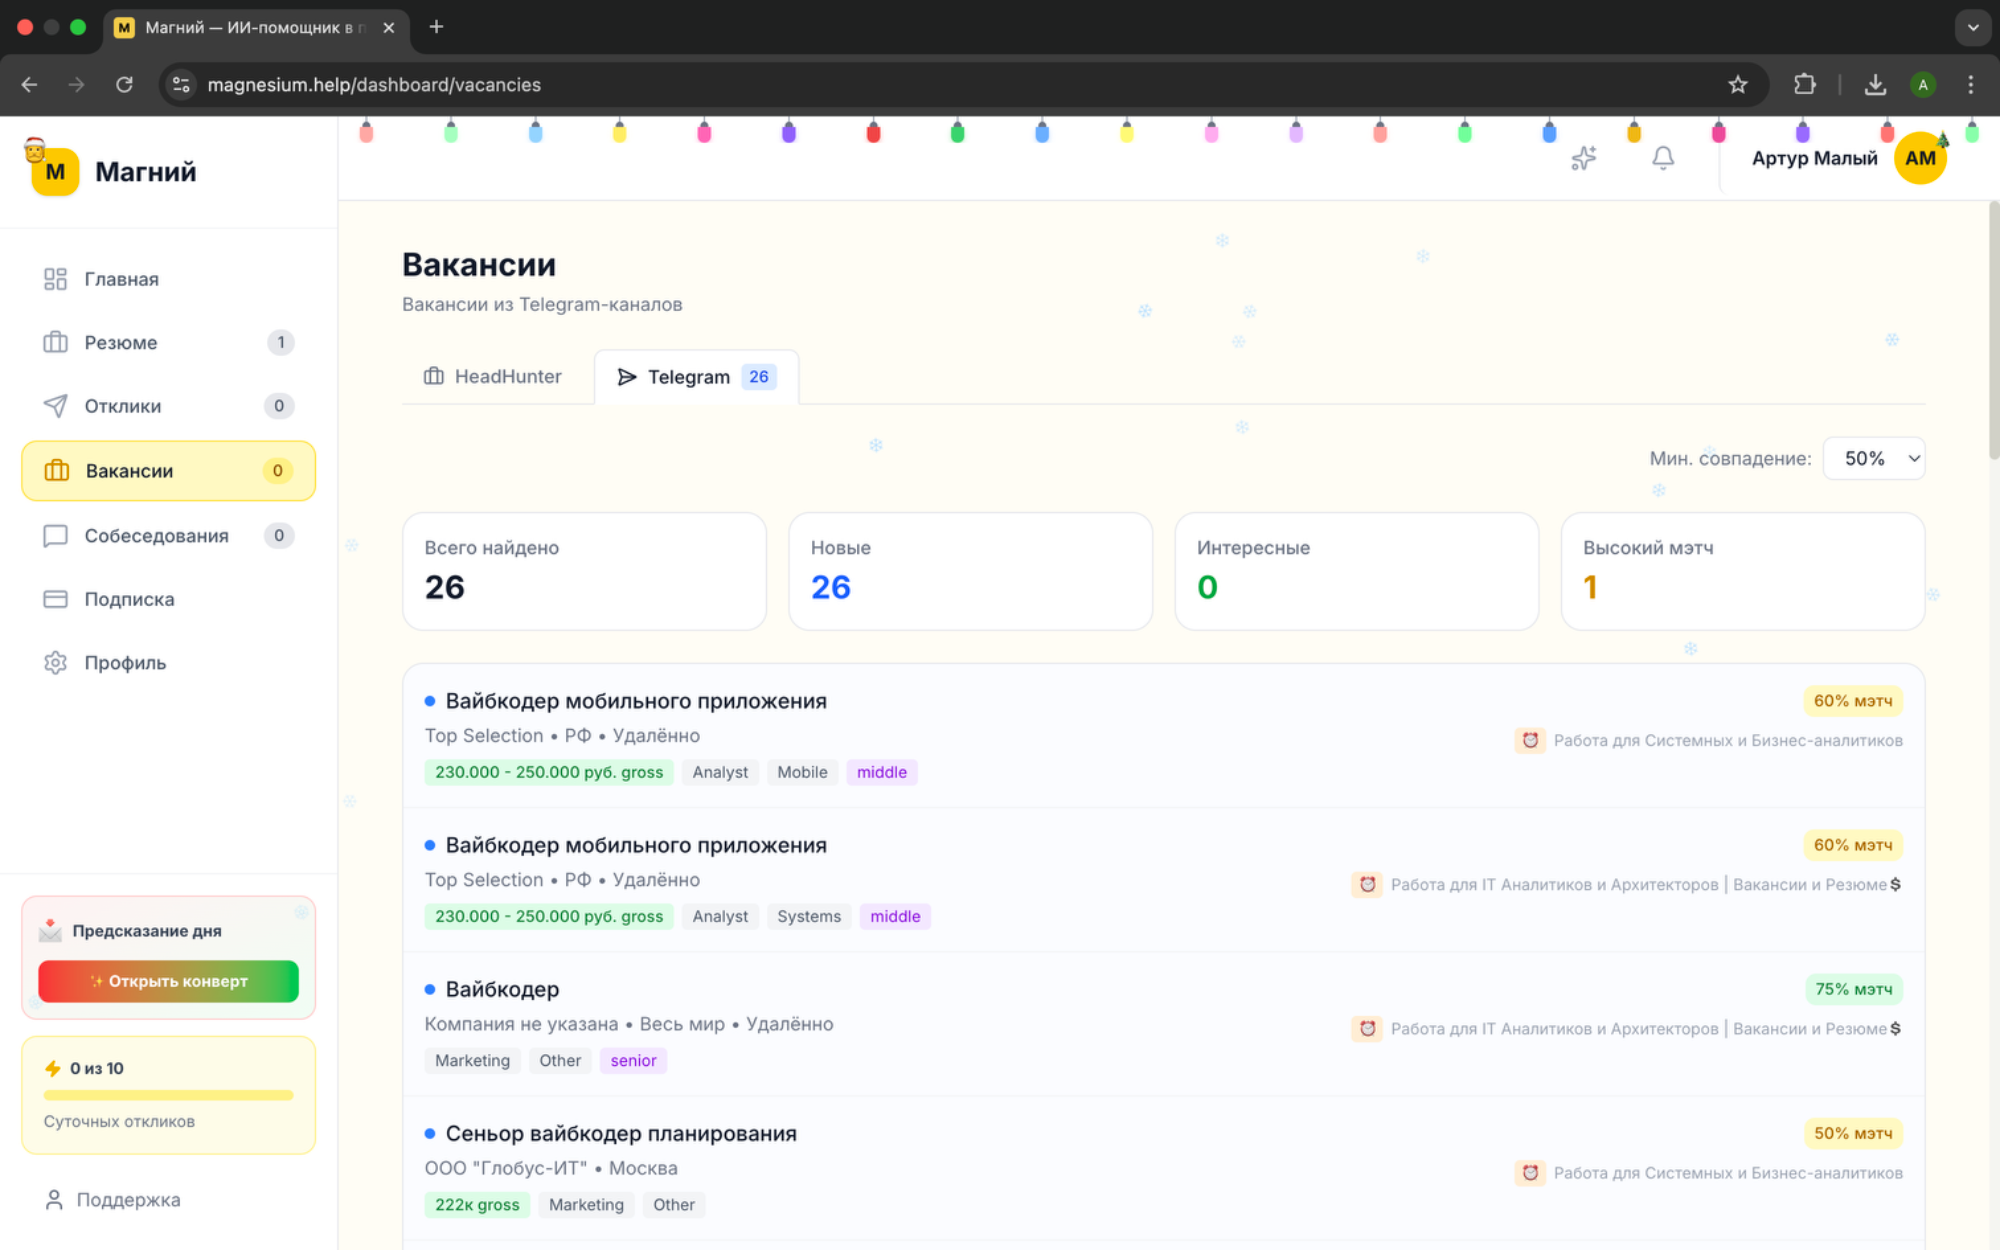Image resolution: width=2000 pixels, height=1250 pixels.
Task: Click the Магний logo icon
Action: click(x=55, y=171)
